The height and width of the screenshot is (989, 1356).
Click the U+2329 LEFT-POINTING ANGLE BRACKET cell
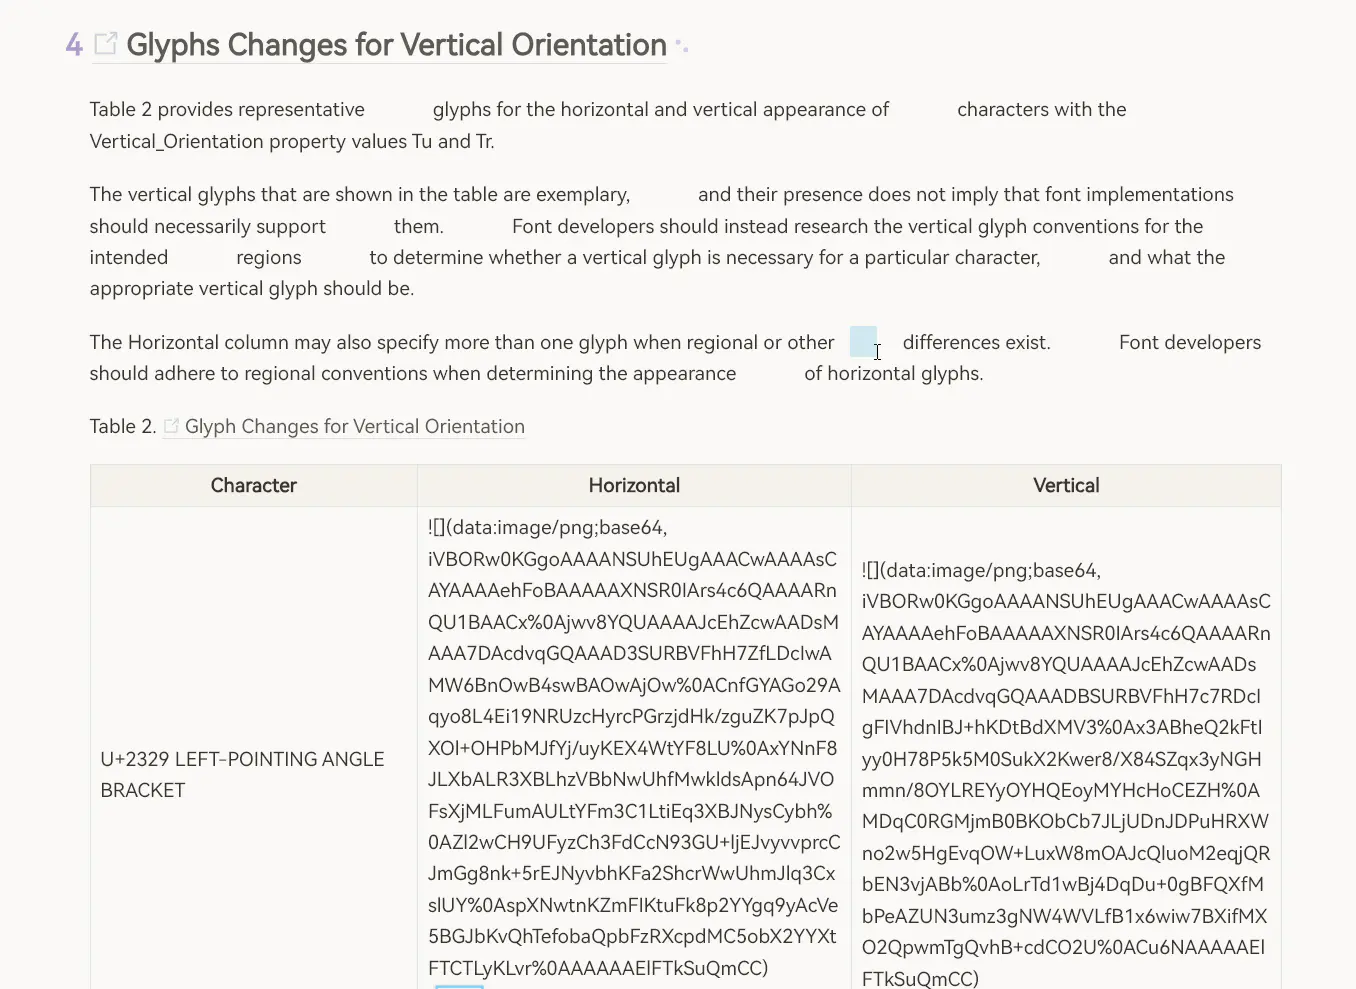pyautogui.click(x=242, y=774)
